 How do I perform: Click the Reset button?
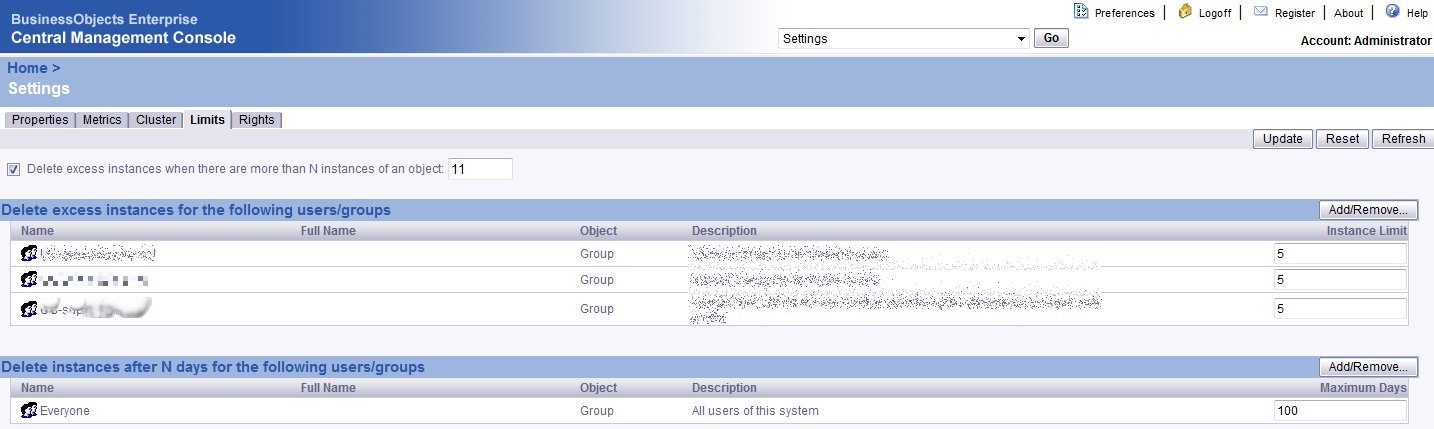pyautogui.click(x=1342, y=139)
